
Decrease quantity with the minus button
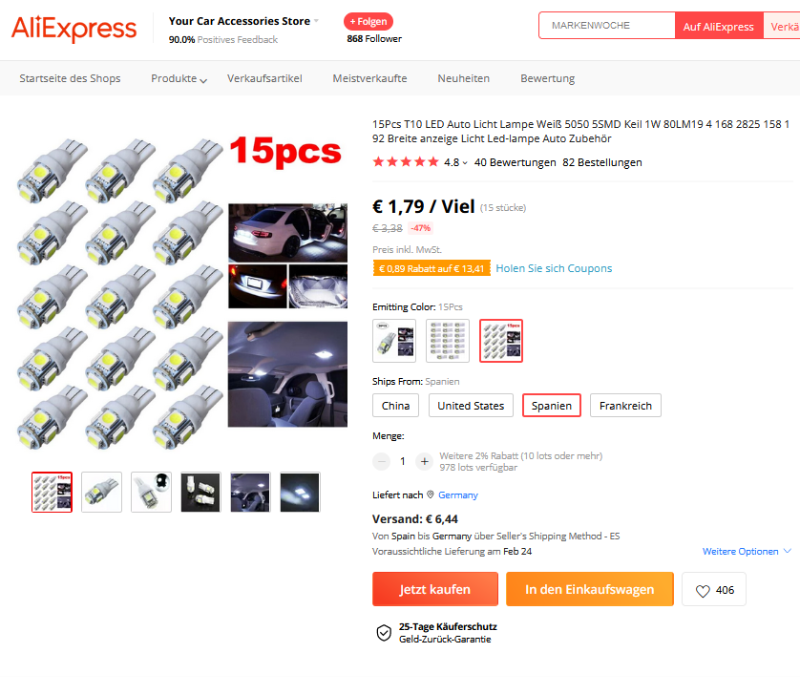(x=381, y=461)
